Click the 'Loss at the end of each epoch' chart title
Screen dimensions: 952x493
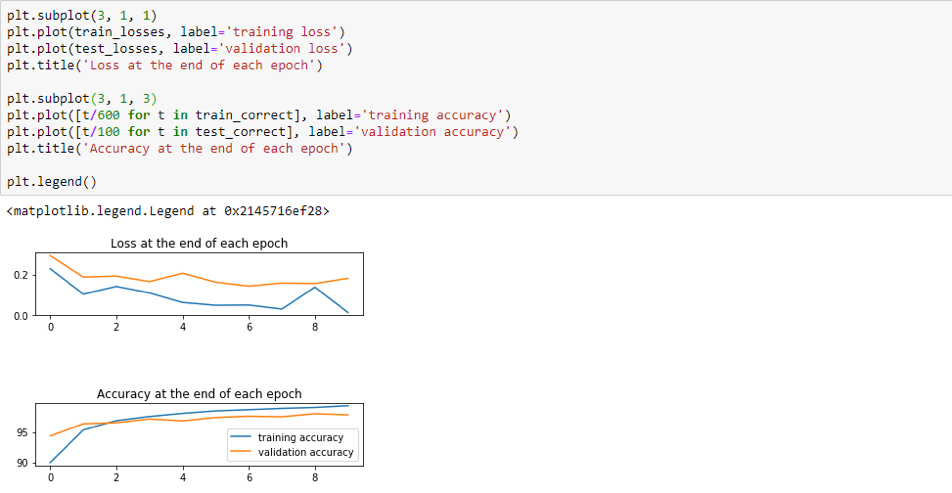click(x=199, y=243)
